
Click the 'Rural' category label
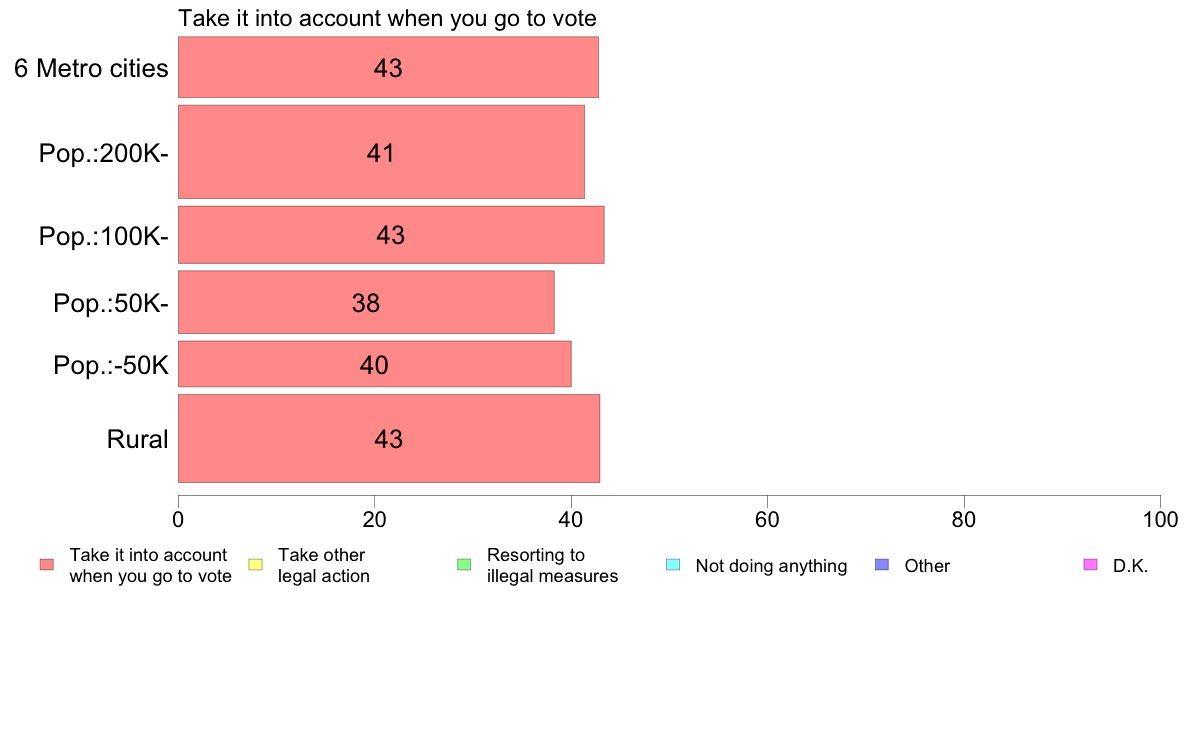coord(137,439)
